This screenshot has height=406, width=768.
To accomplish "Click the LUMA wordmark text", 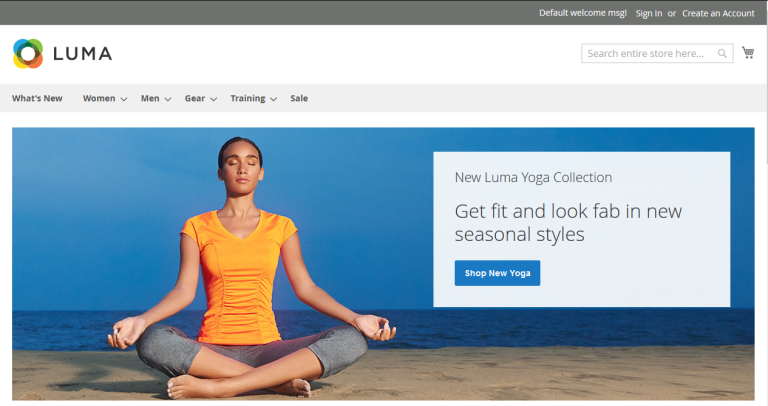I will click(x=81, y=54).
